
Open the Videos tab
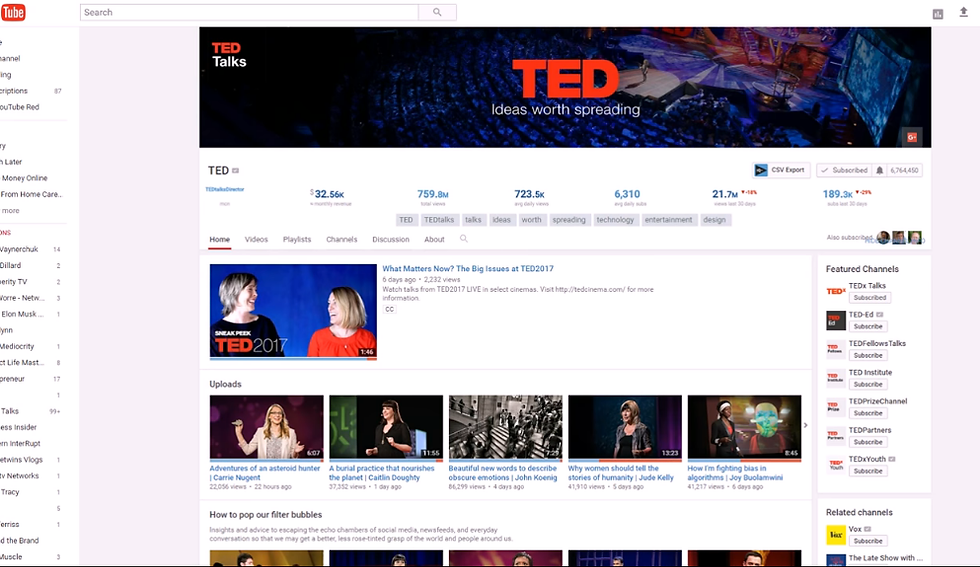(x=256, y=239)
